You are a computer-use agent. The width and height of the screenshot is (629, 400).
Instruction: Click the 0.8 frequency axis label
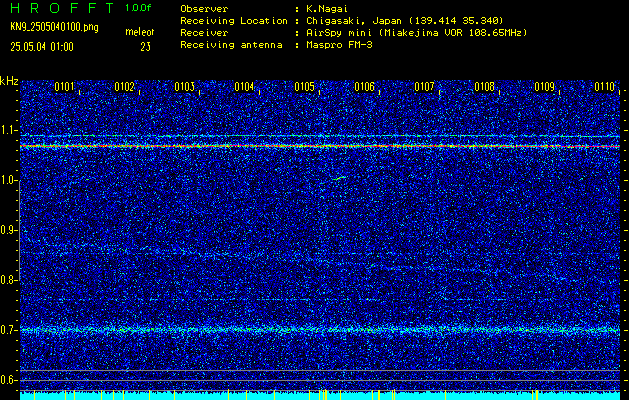click(8, 280)
